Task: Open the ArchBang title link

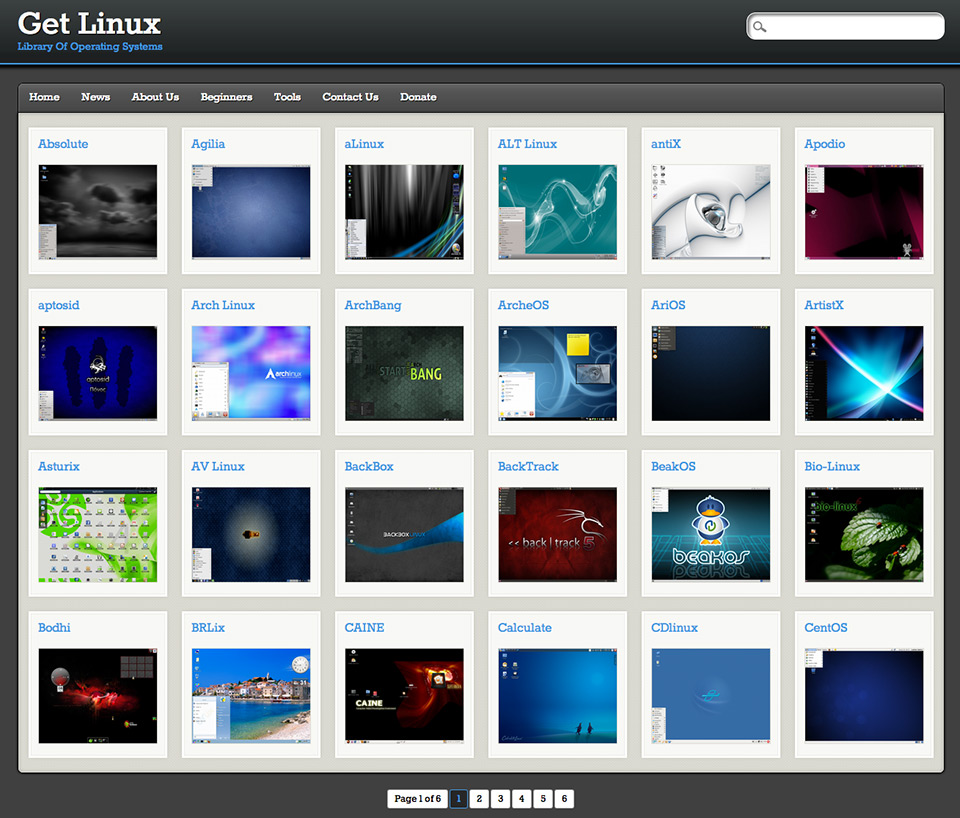Action: tap(373, 305)
